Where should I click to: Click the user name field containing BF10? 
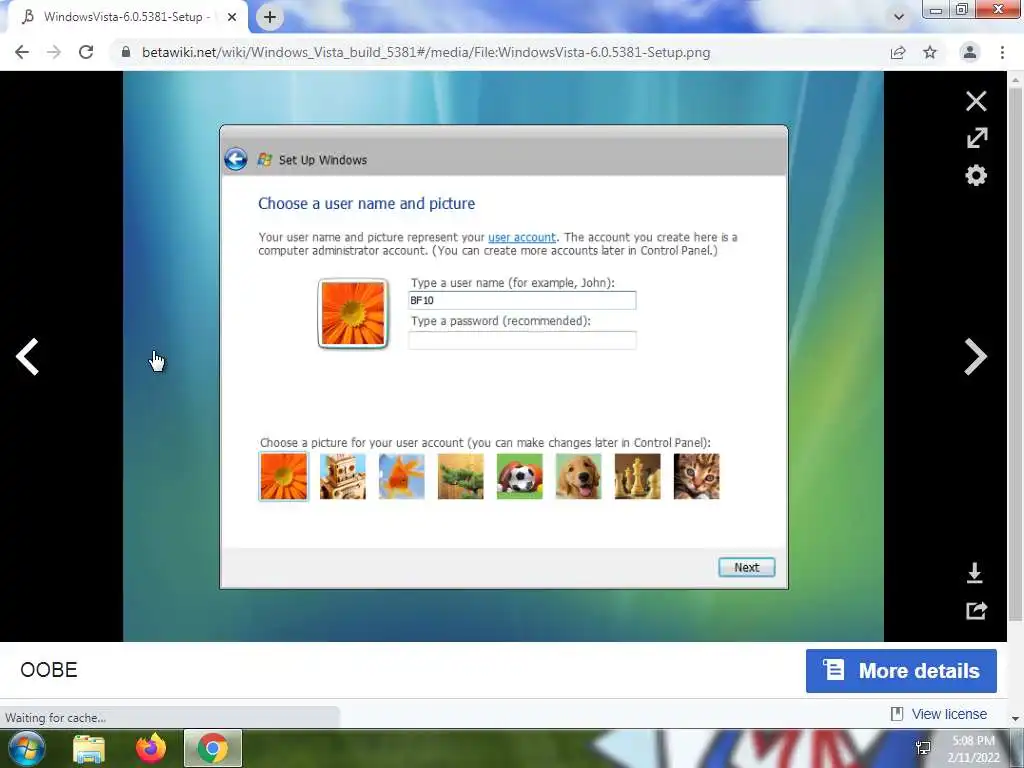522,300
